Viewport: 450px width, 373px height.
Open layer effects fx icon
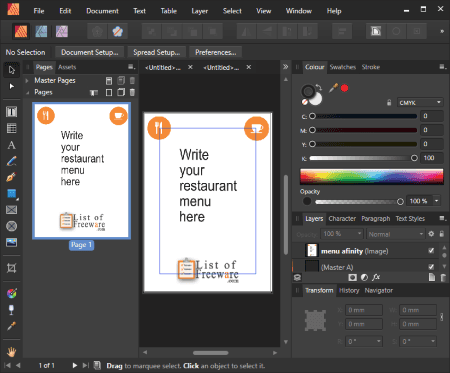pos(376,277)
